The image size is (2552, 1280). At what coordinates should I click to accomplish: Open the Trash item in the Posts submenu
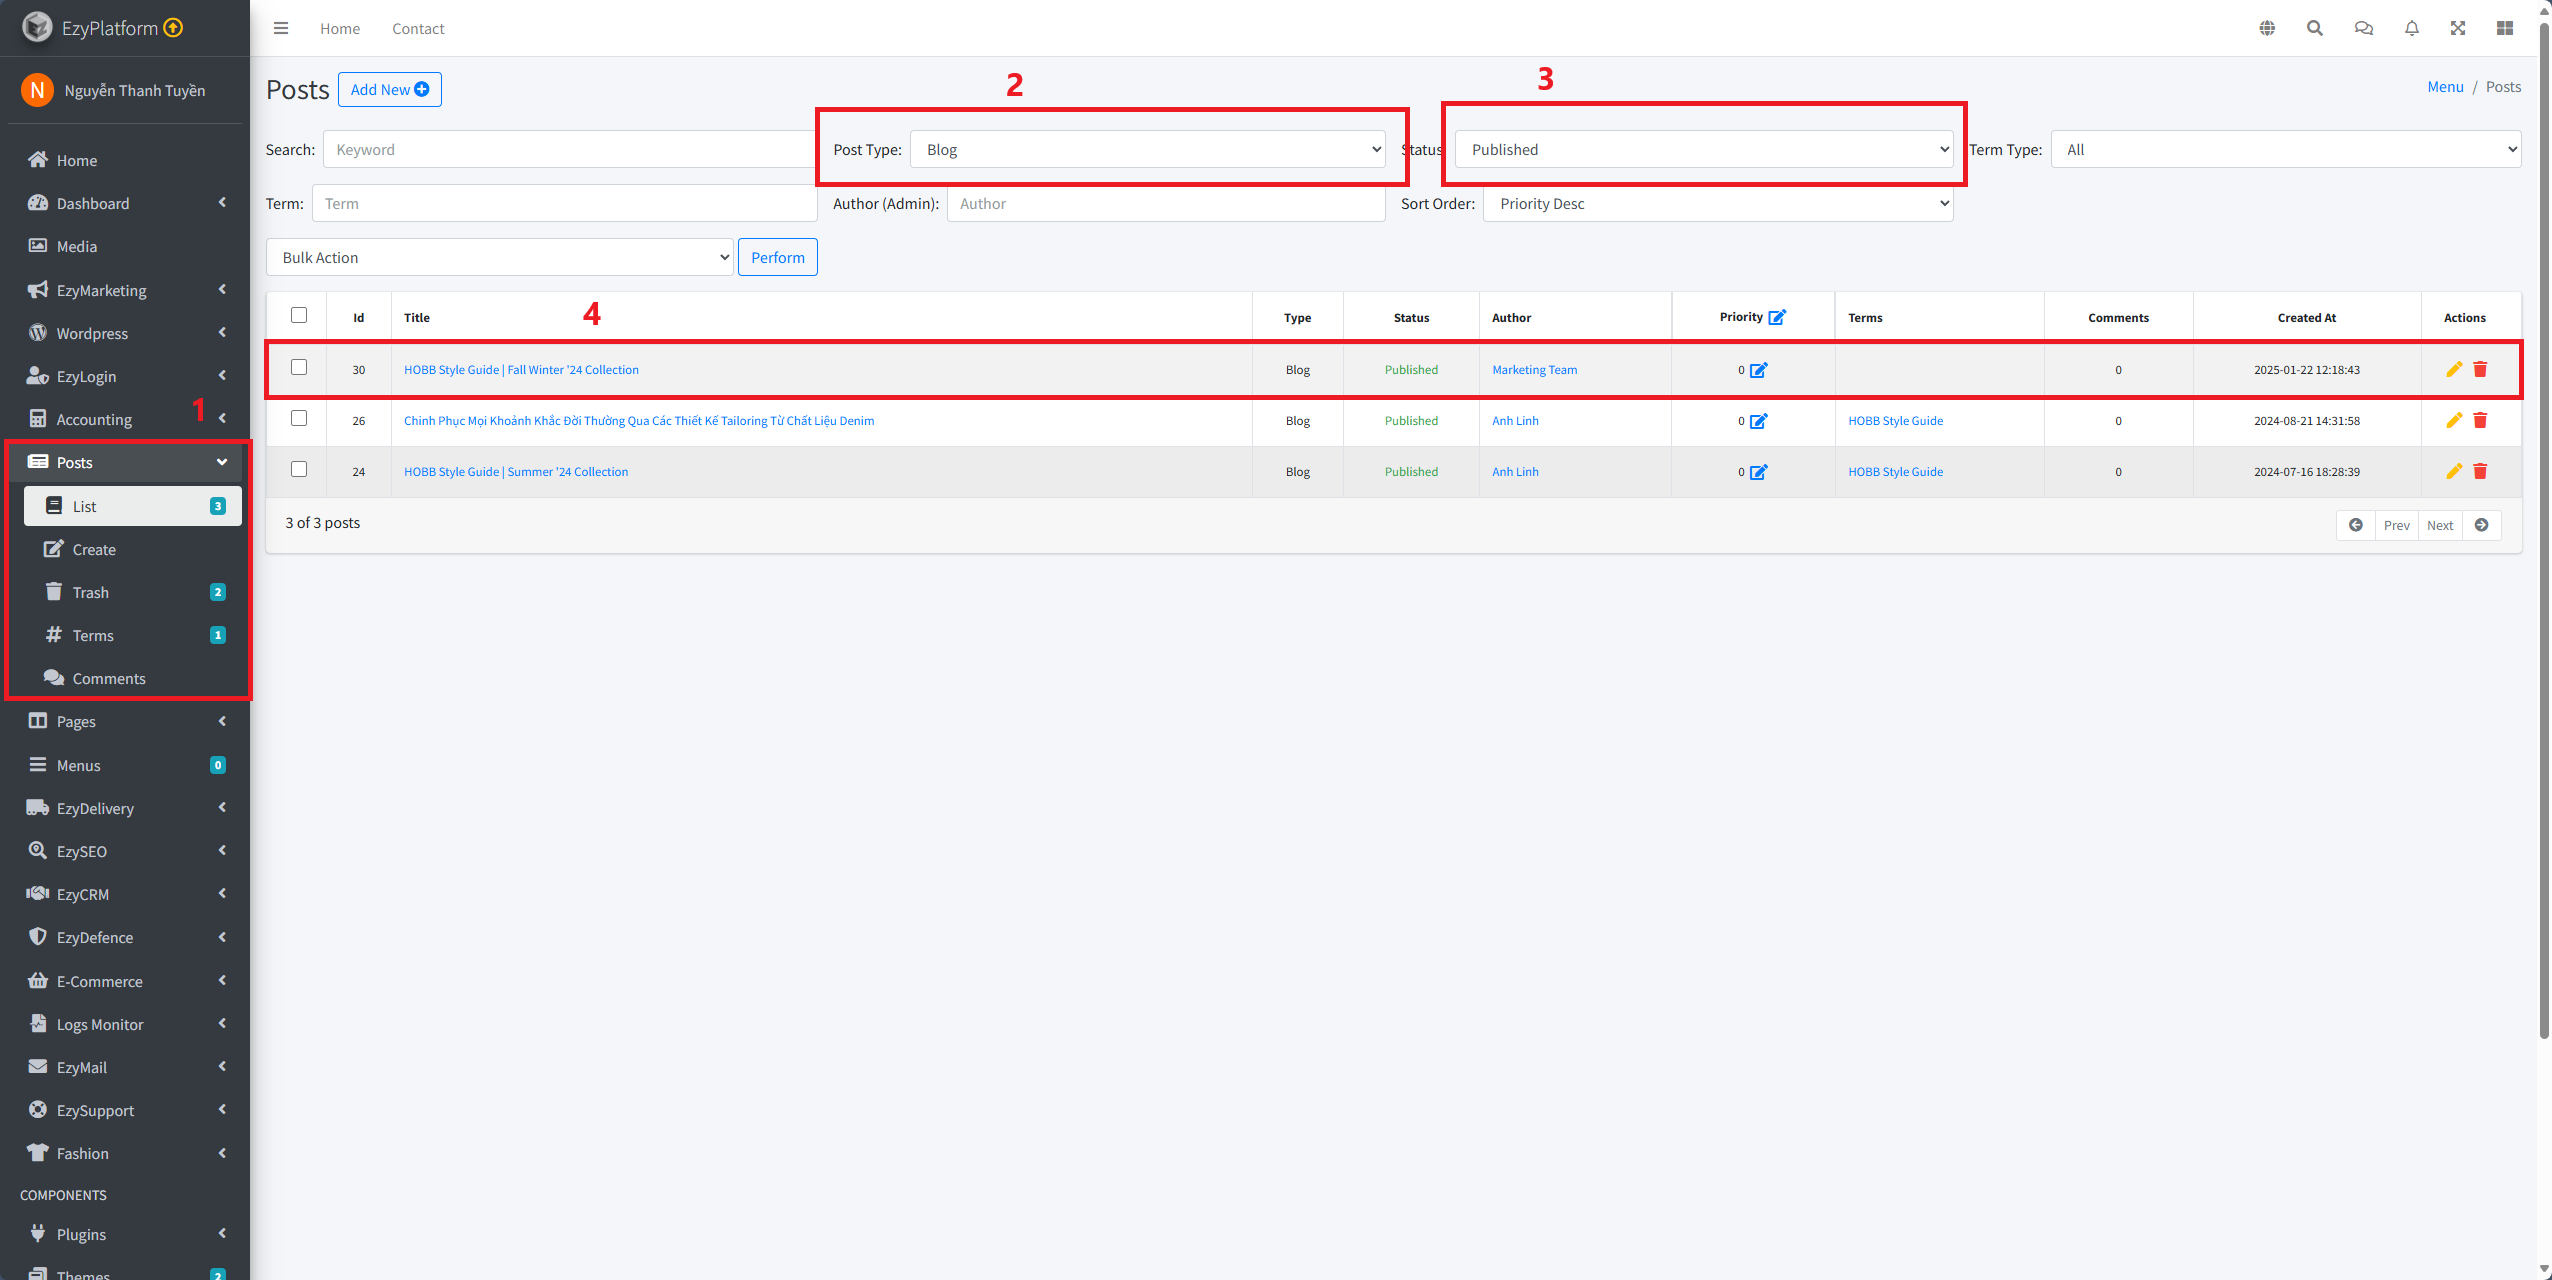tap(91, 592)
